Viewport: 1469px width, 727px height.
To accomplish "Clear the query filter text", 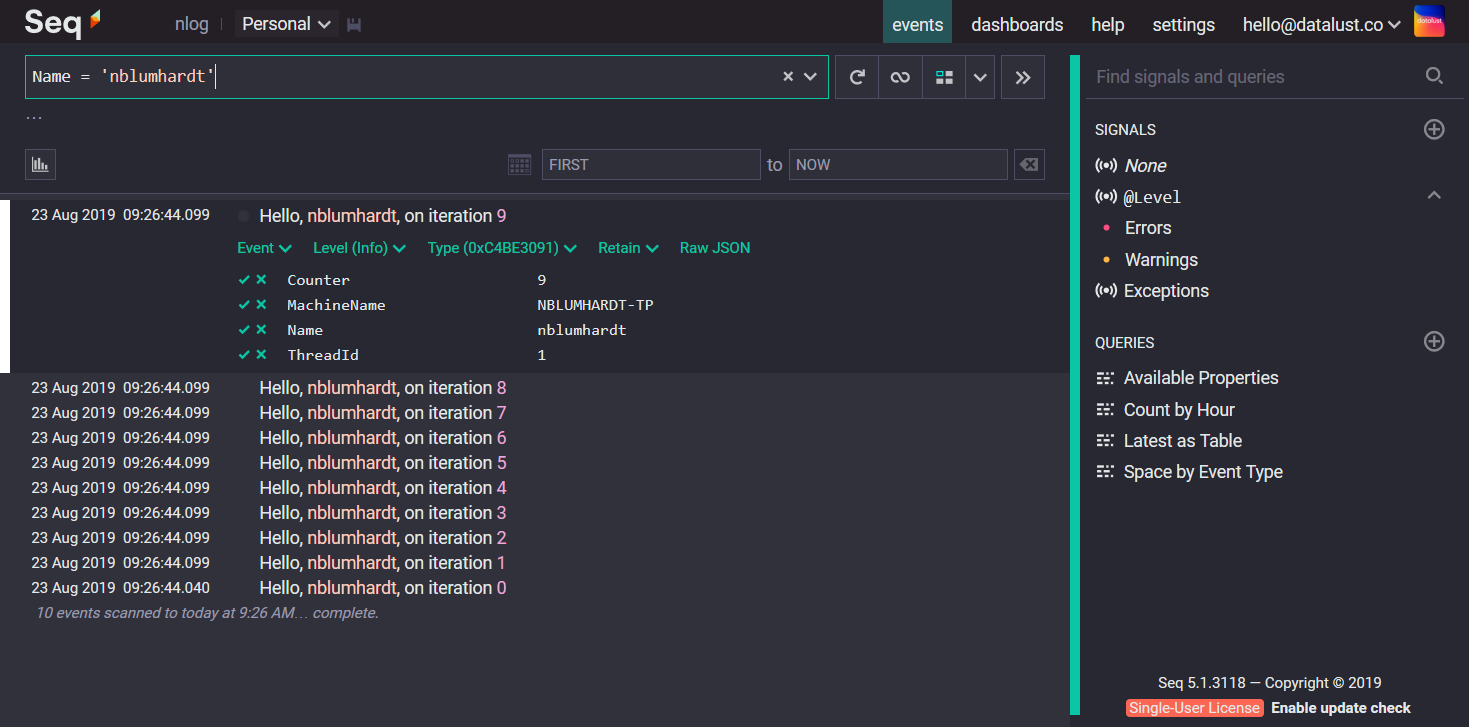I will 788,77.
